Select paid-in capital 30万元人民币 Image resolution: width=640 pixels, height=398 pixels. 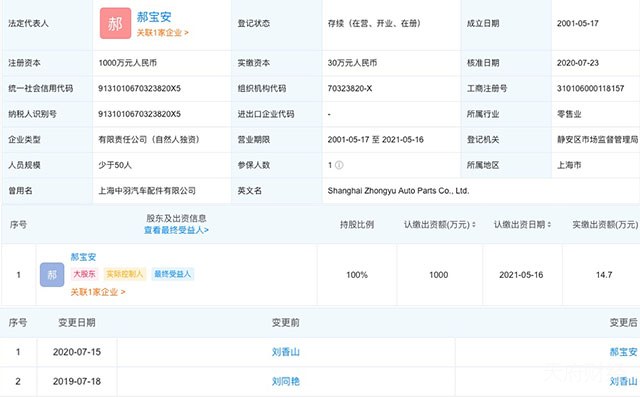(352, 63)
